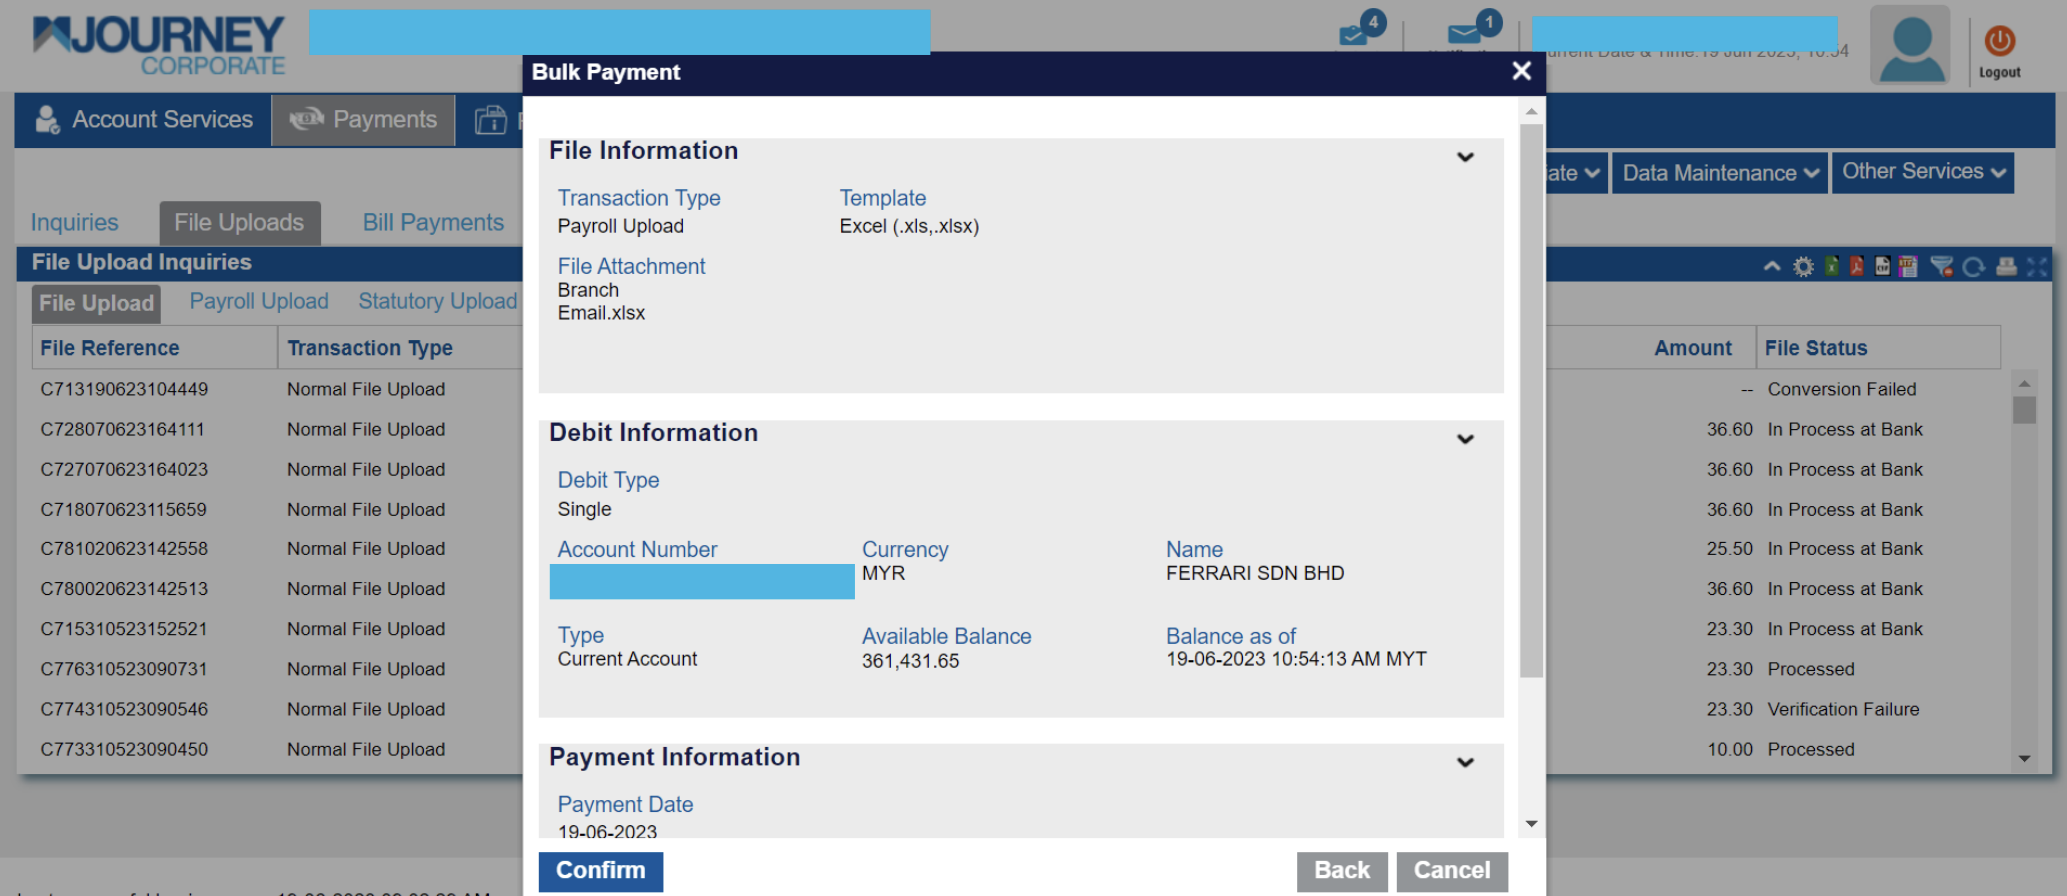Export list to PDF icon
This screenshot has width=2067, height=896.
click(x=1857, y=266)
